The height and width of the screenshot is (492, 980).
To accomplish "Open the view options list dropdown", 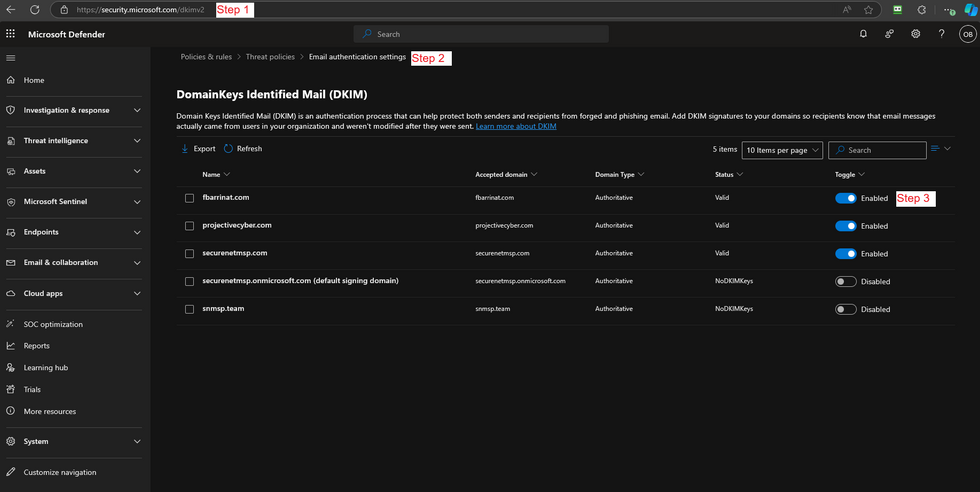I will click(941, 149).
